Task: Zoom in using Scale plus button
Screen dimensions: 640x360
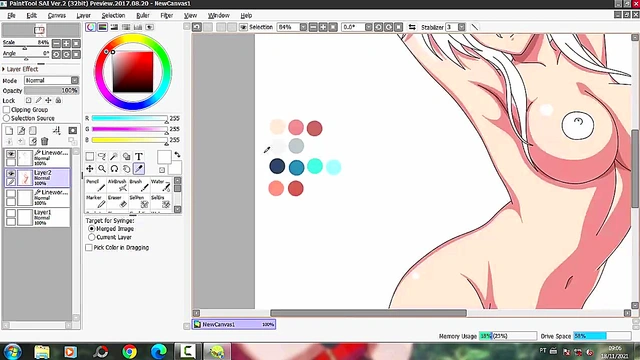Action: (66, 43)
